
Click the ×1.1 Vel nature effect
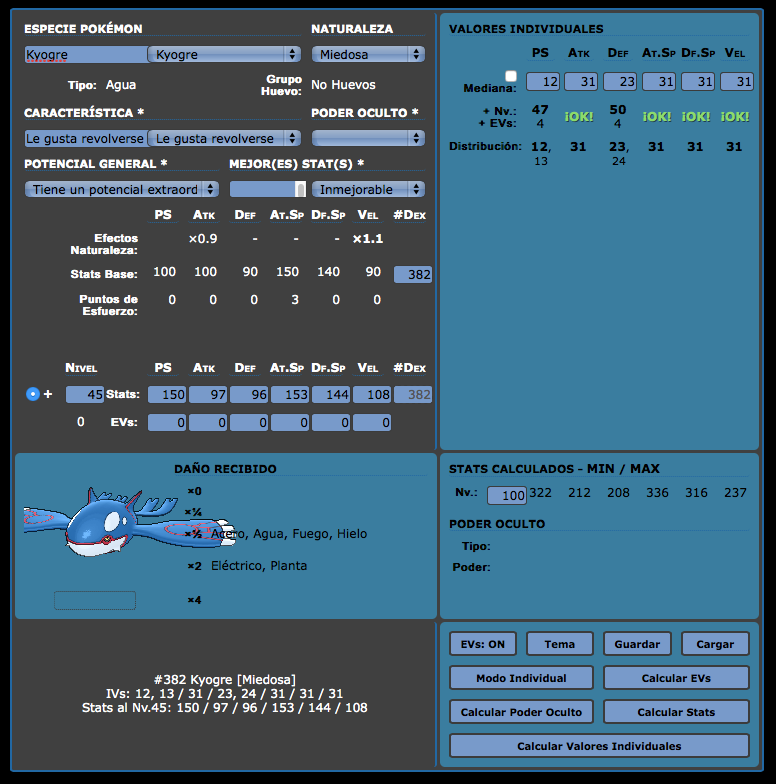coord(368,238)
